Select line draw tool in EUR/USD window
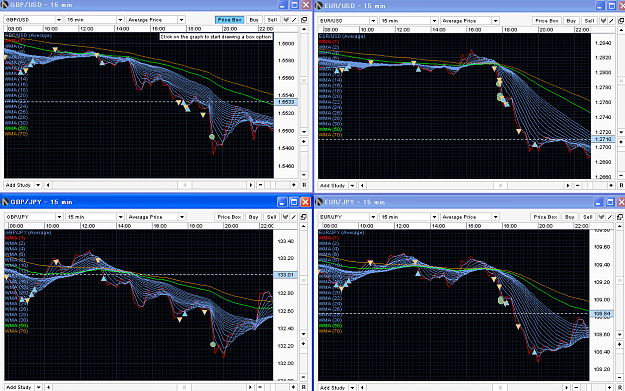625x391 pixels. coord(611,21)
